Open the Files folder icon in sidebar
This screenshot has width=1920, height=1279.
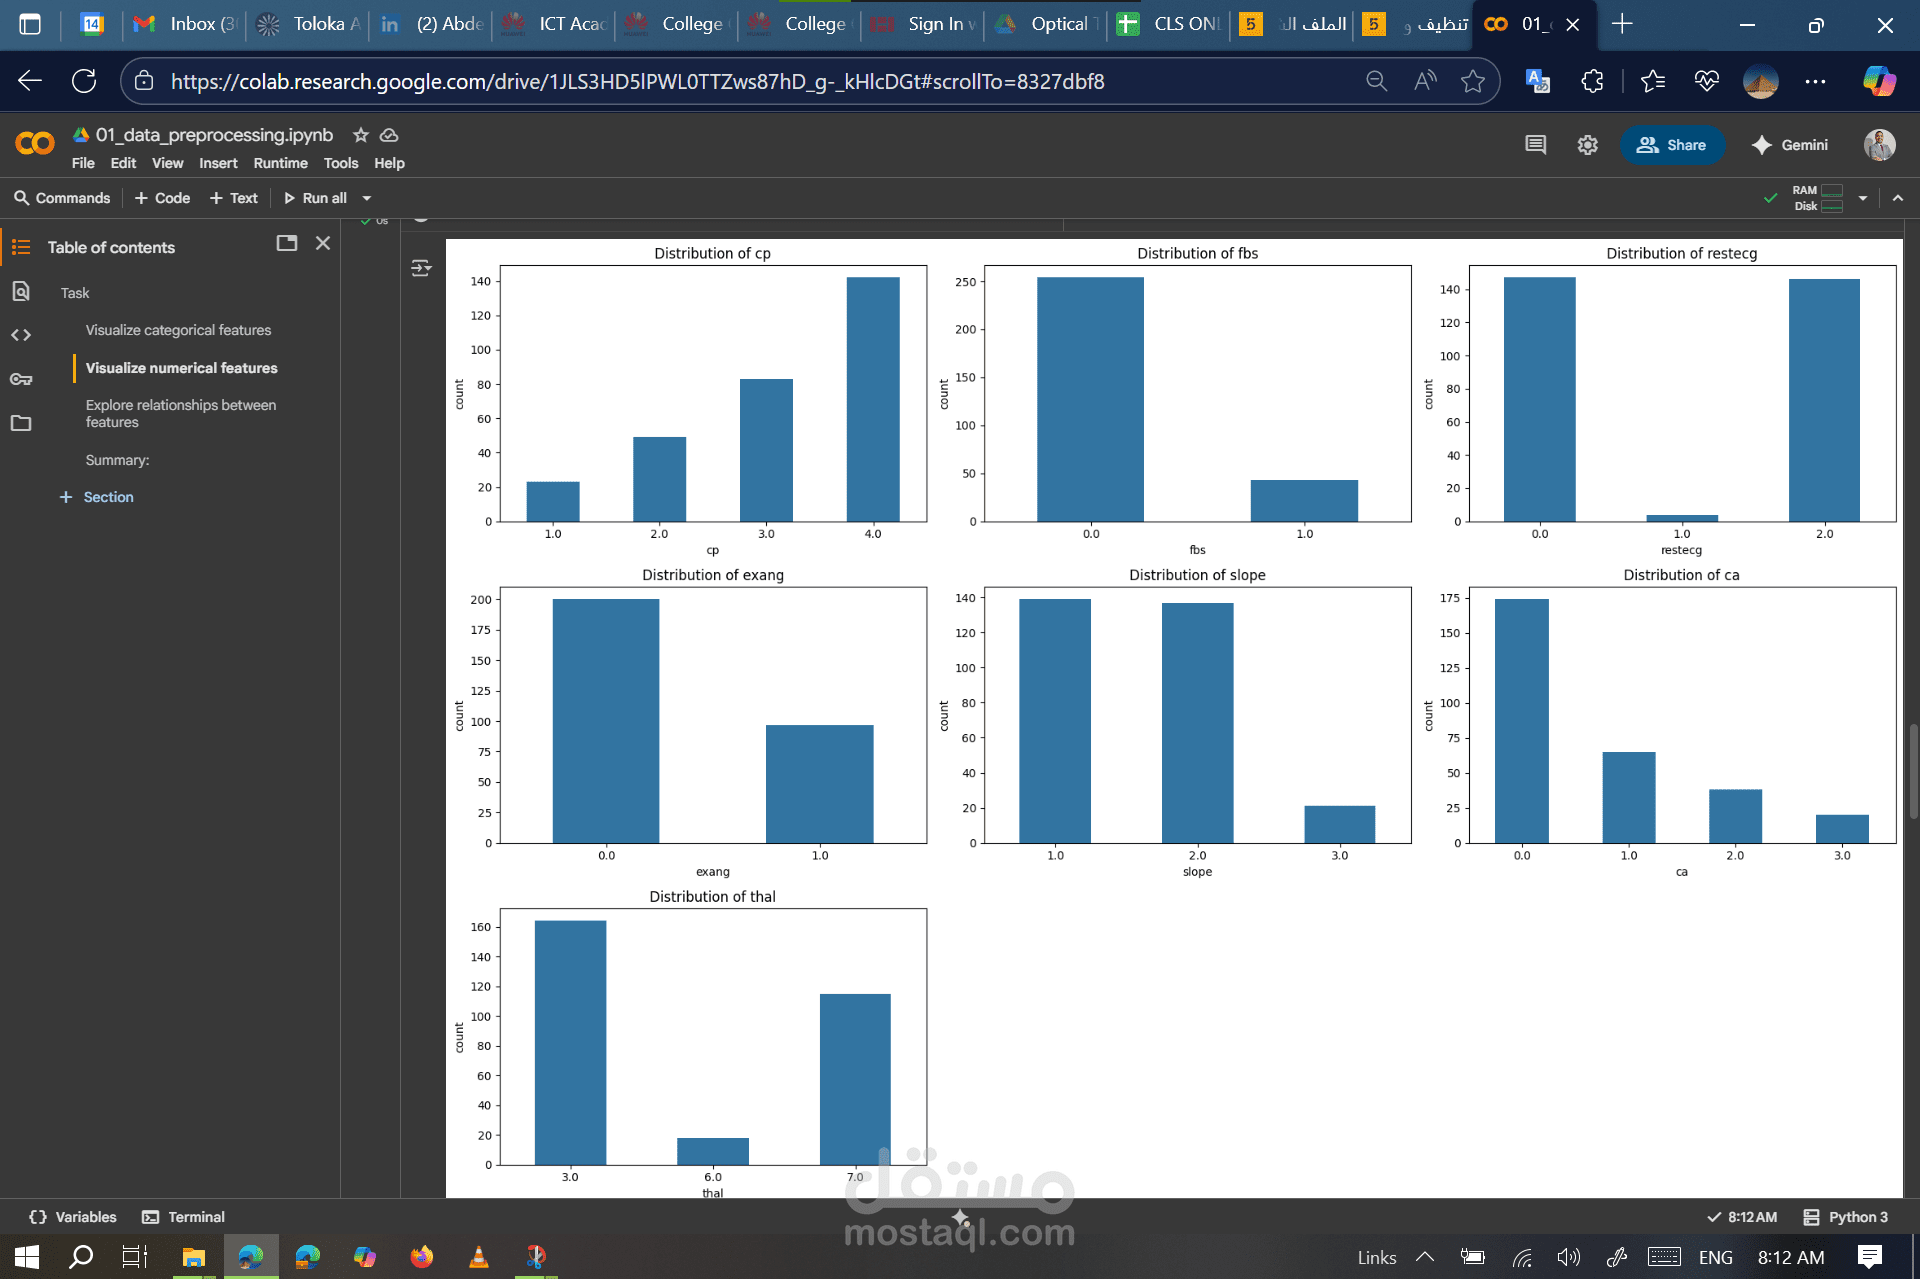[x=21, y=423]
